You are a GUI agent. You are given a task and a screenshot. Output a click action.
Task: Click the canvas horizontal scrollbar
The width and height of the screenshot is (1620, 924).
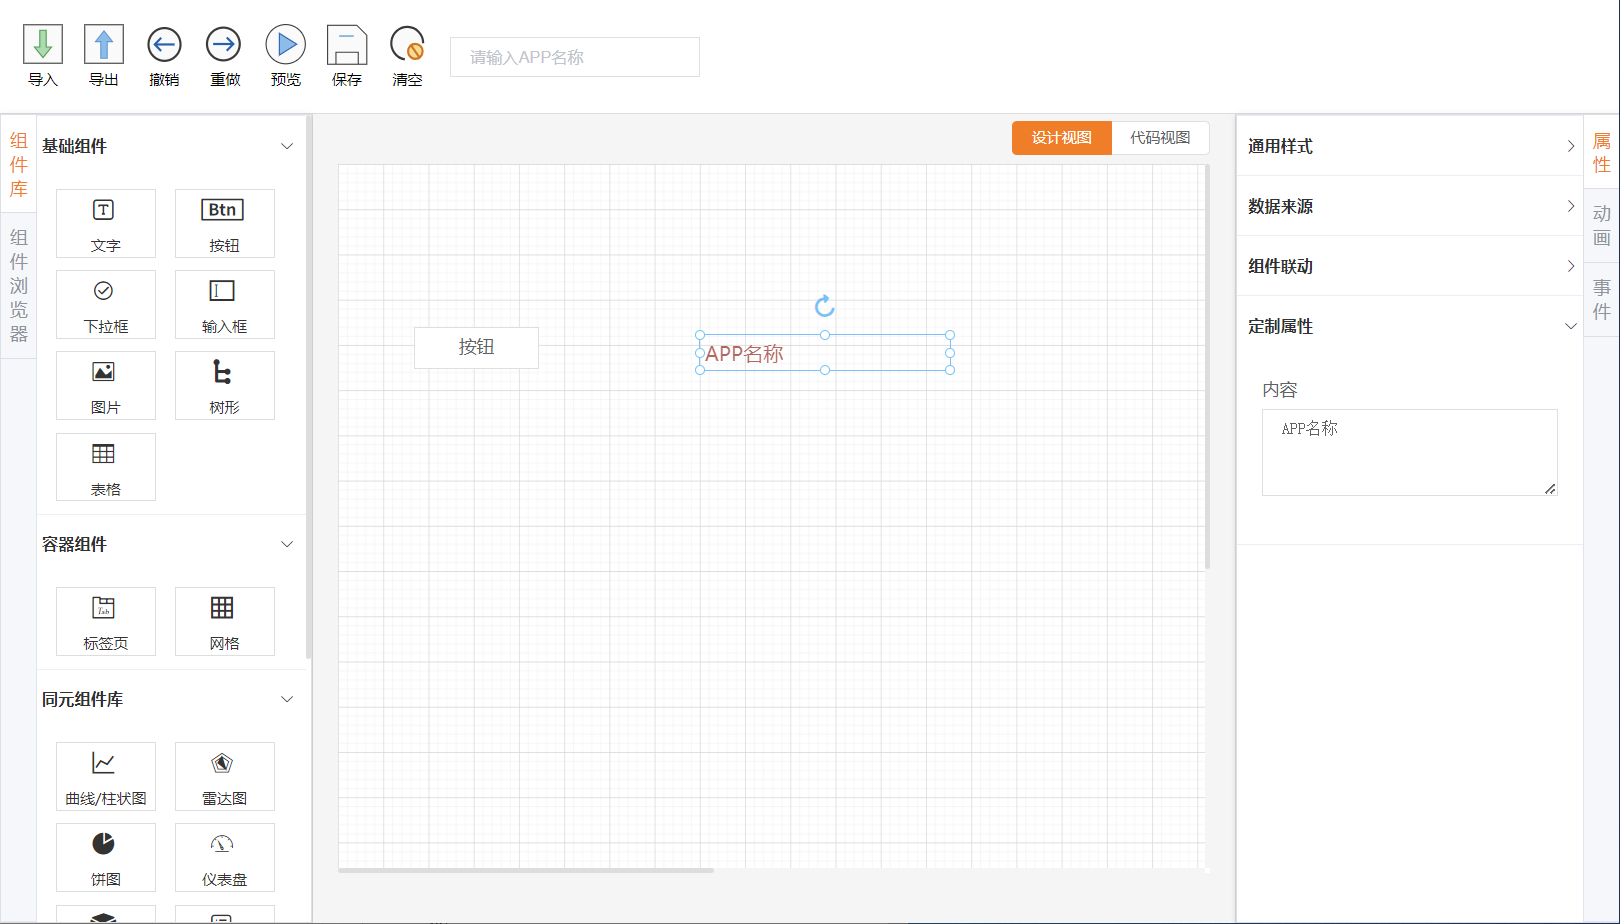[526, 870]
